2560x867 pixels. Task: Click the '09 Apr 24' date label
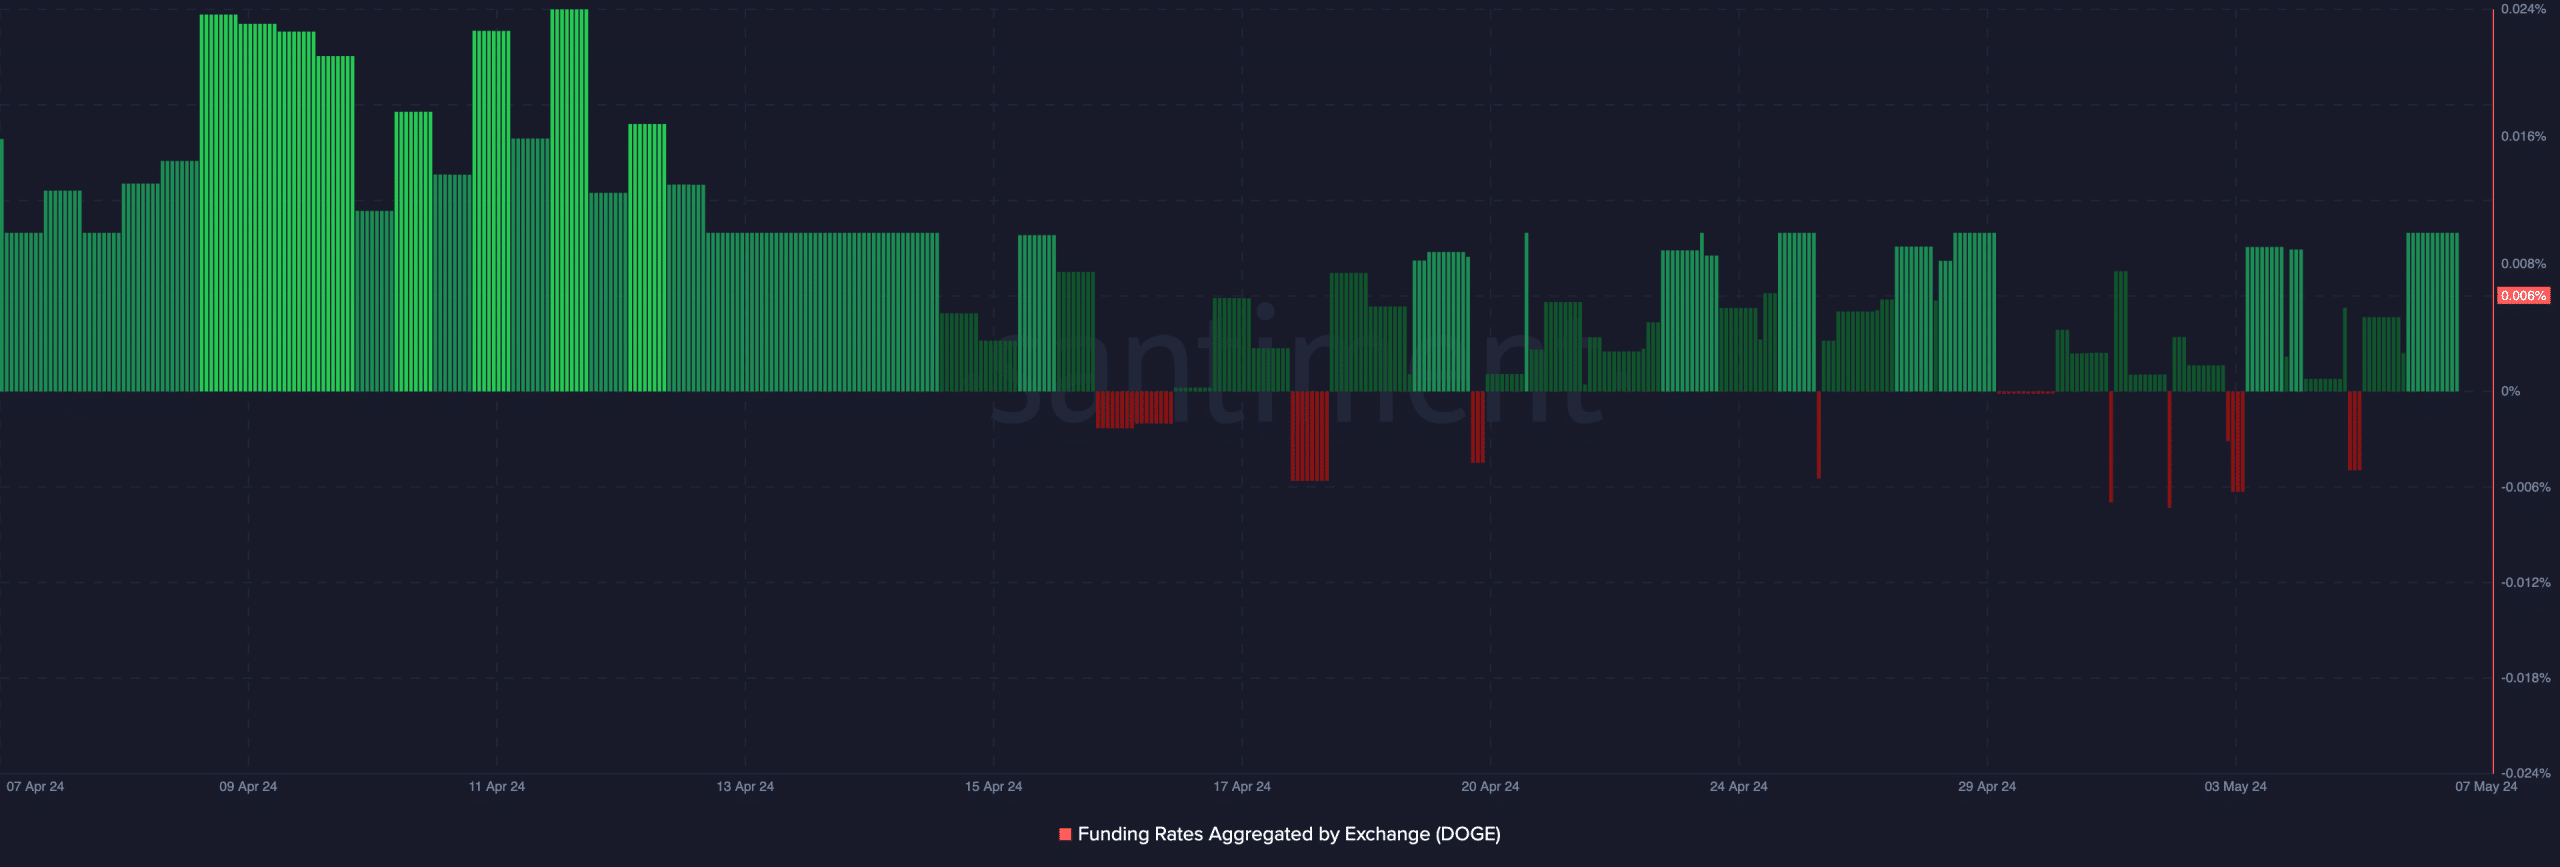coord(248,787)
